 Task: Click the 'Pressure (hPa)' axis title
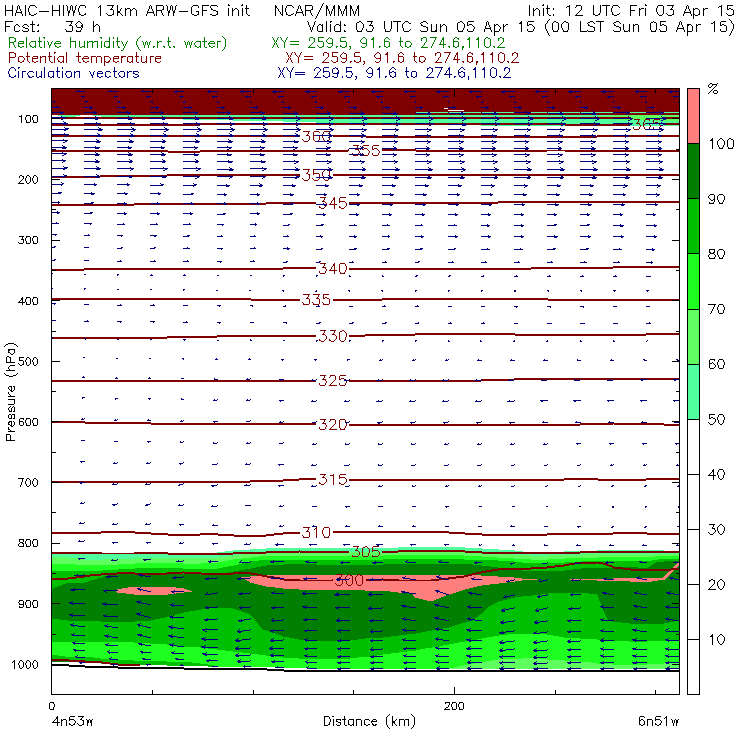(x=11, y=392)
